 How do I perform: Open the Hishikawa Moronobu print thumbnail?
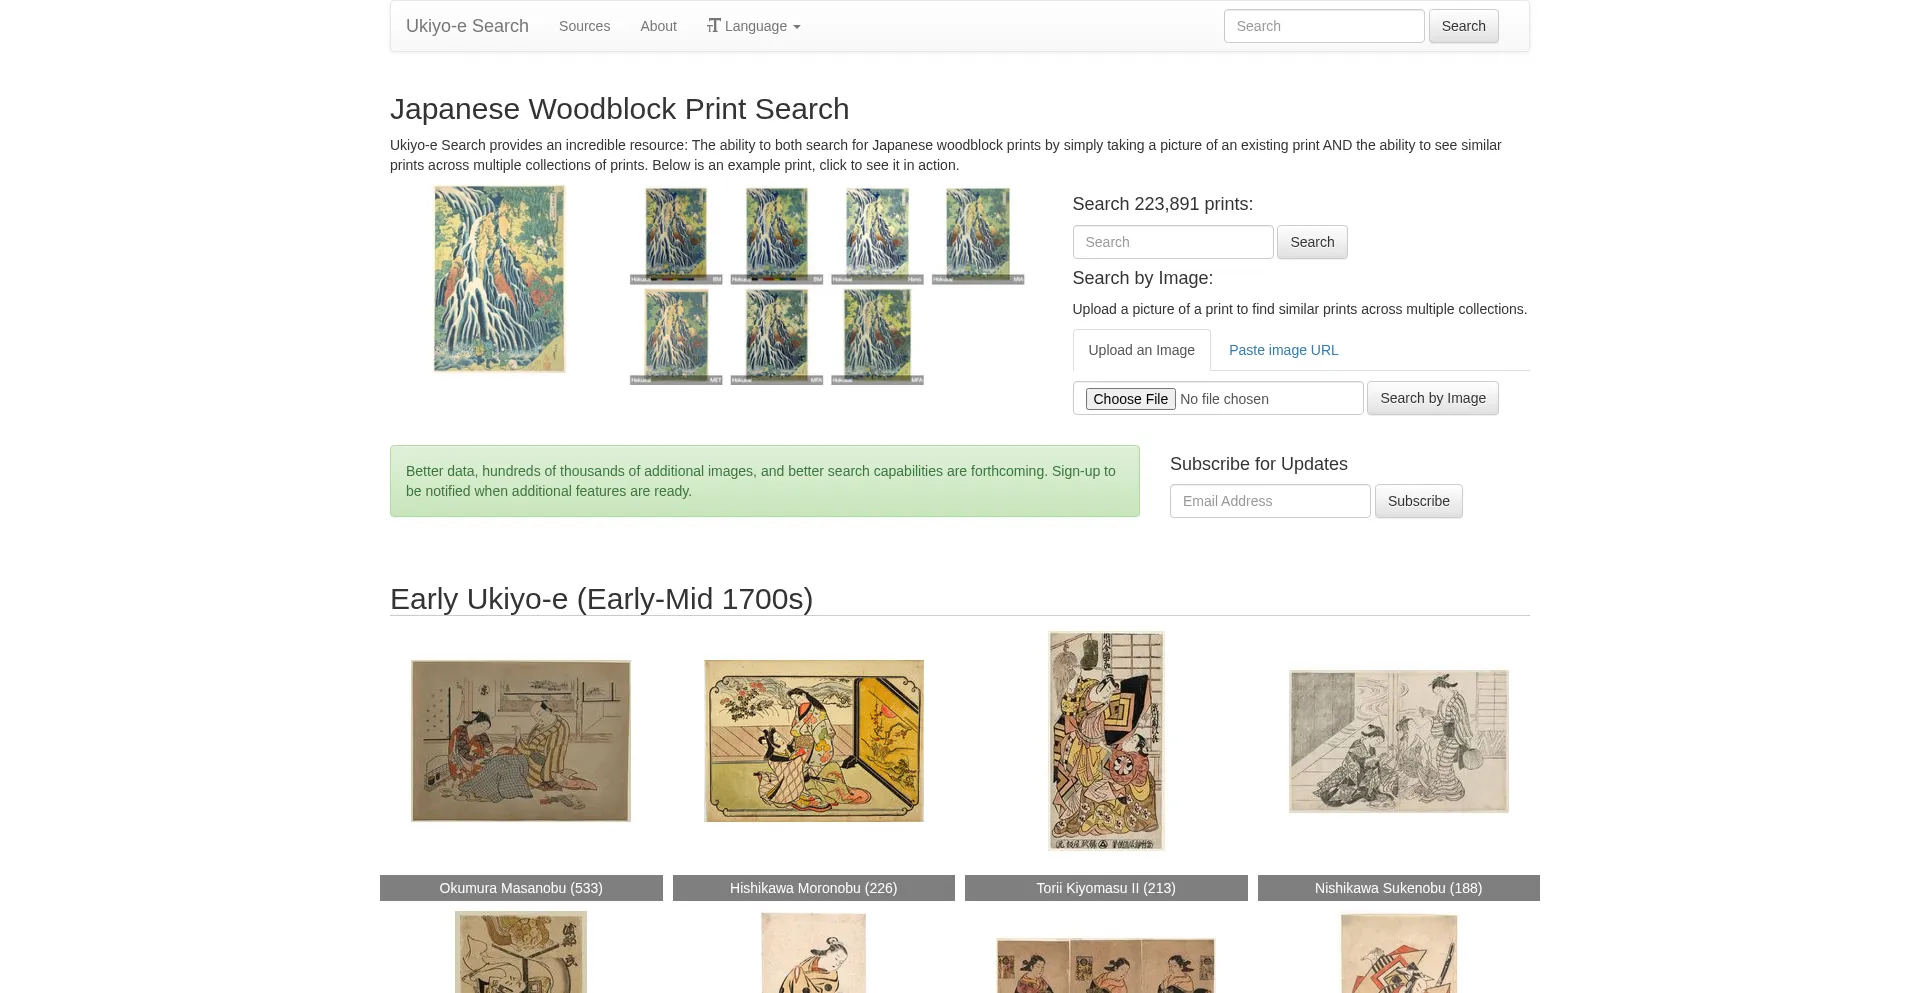click(x=813, y=741)
